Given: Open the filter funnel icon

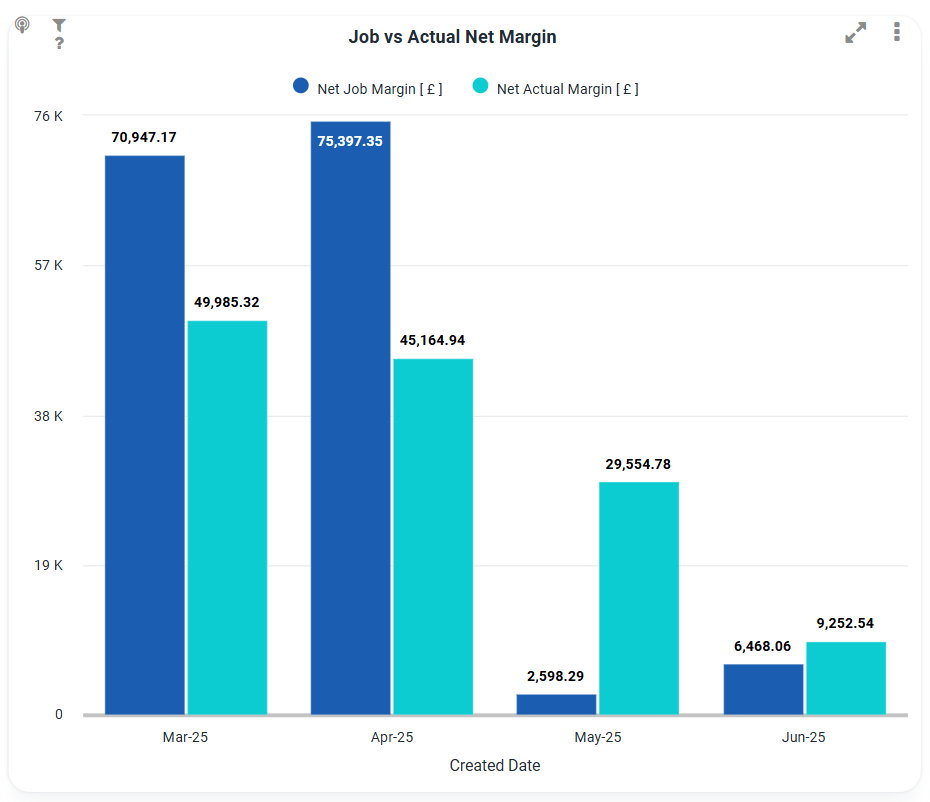Looking at the screenshot, I should point(59,25).
